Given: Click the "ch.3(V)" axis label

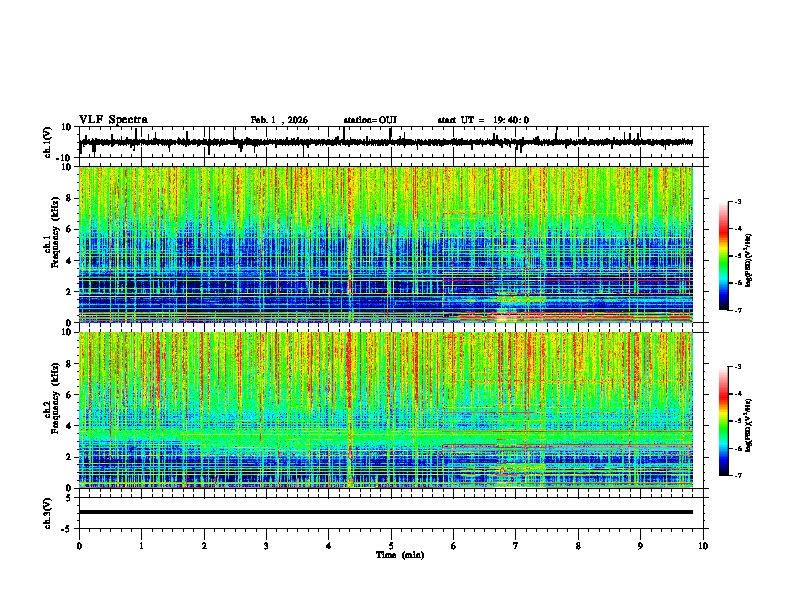Looking at the screenshot, I should tap(48, 513).
